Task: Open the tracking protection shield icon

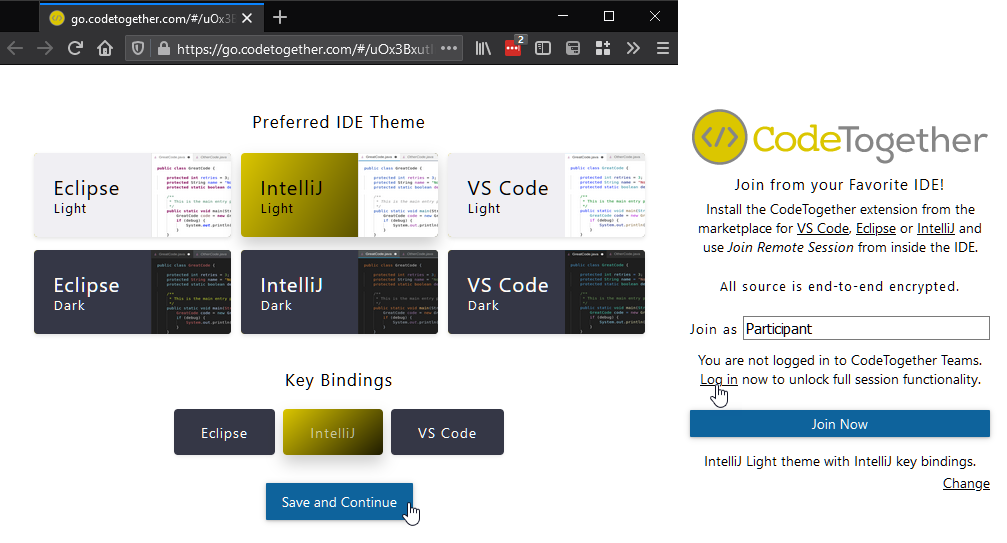Action: pos(138,48)
